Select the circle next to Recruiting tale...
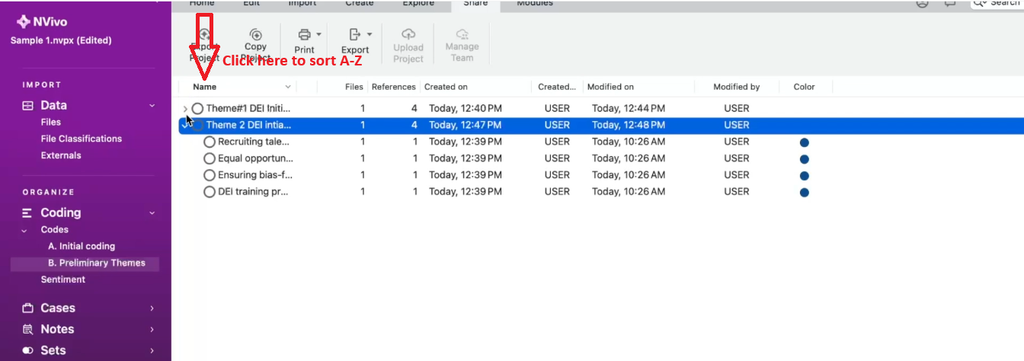This screenshot has height=361, width=1024. coord(209,142)
